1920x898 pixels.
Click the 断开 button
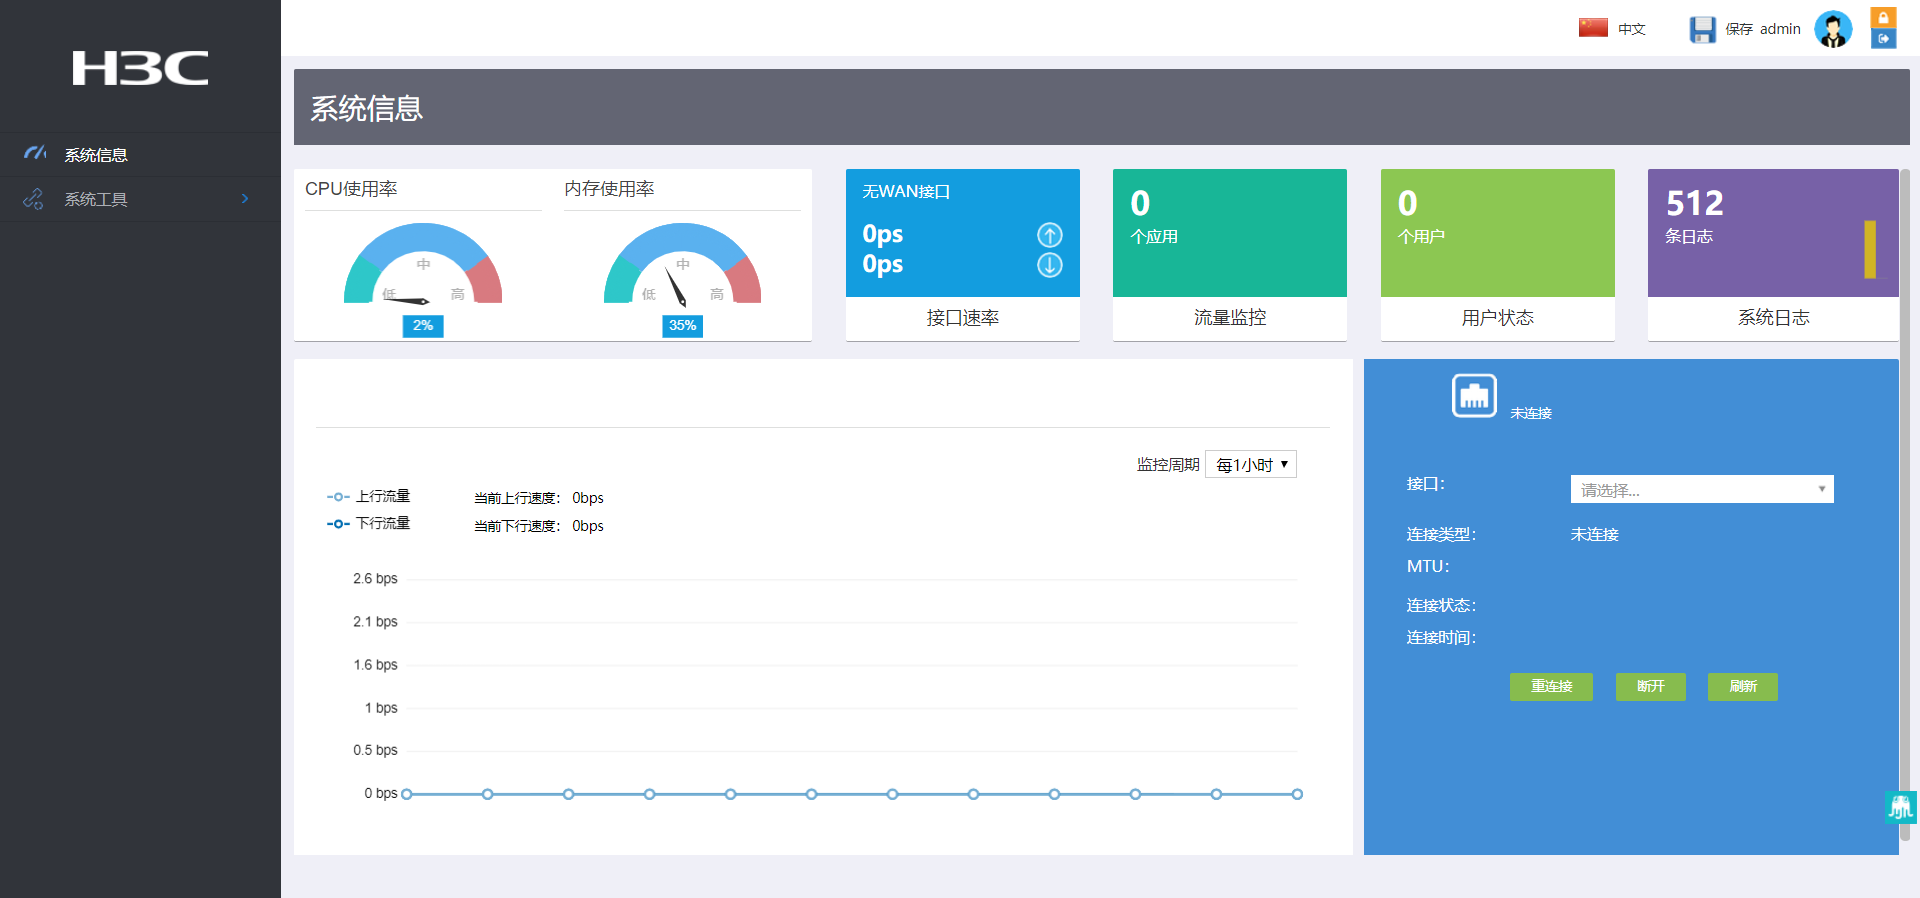1650,687
